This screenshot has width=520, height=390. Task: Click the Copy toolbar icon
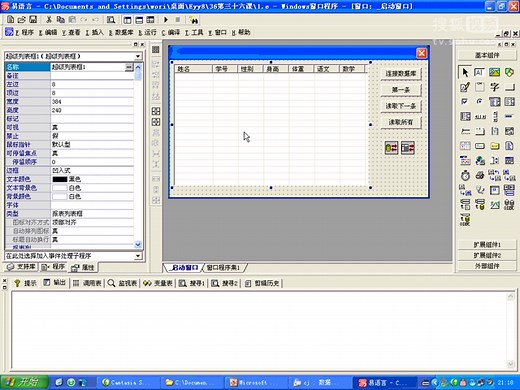pyautogui.click(x=60, y=20)
